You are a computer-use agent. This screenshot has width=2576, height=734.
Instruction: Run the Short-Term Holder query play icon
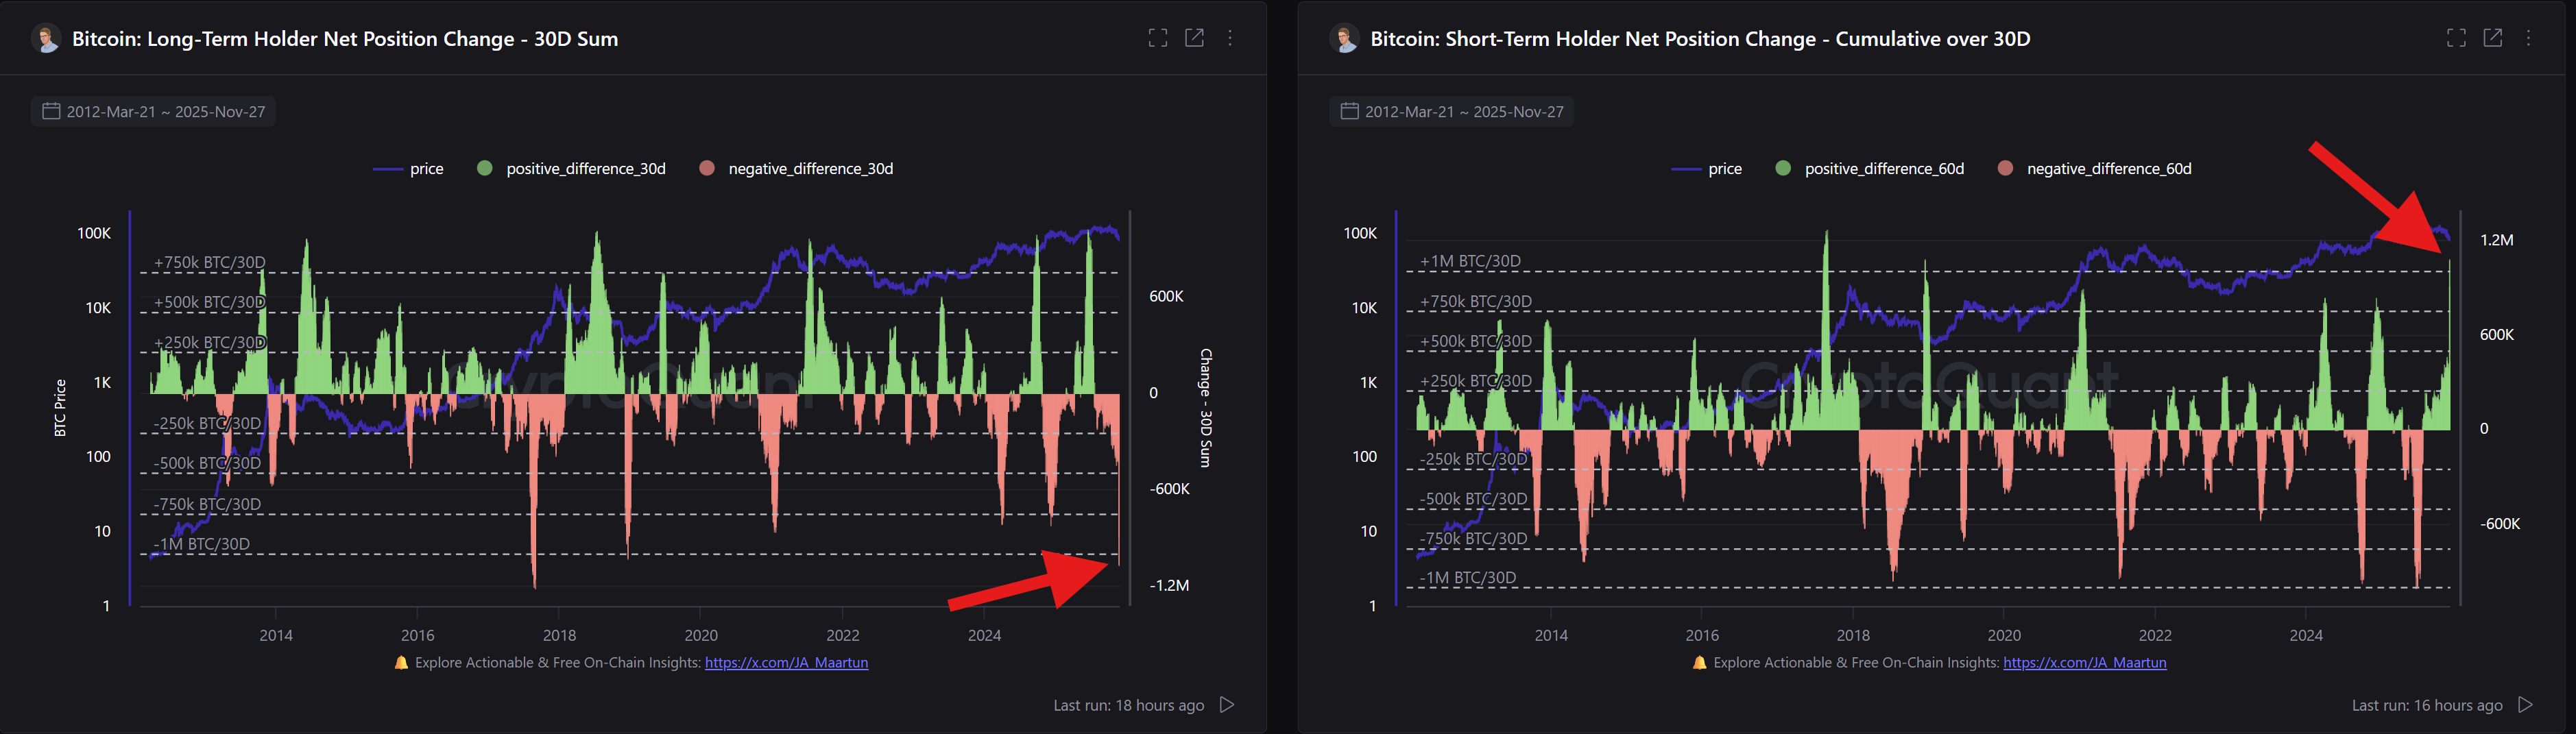pos(2525,705)
